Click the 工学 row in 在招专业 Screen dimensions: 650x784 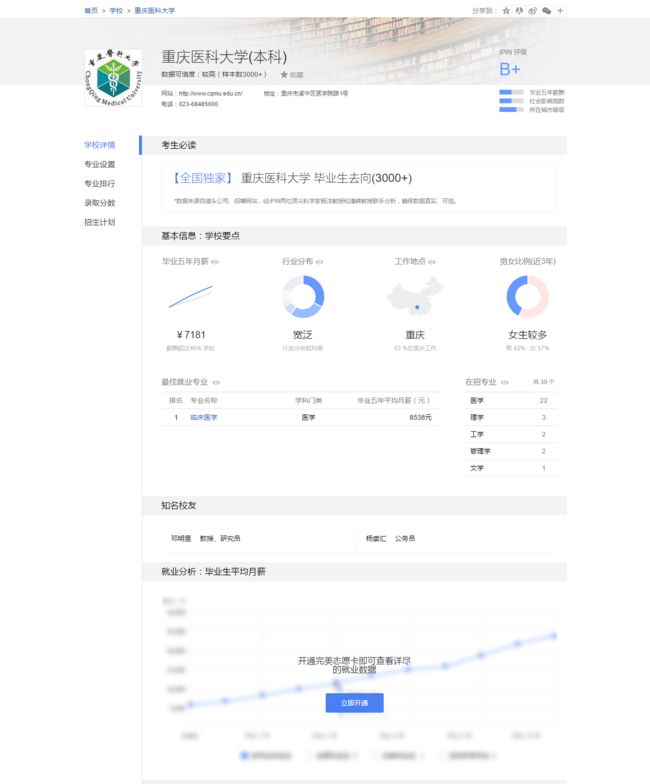coord(510,434)
